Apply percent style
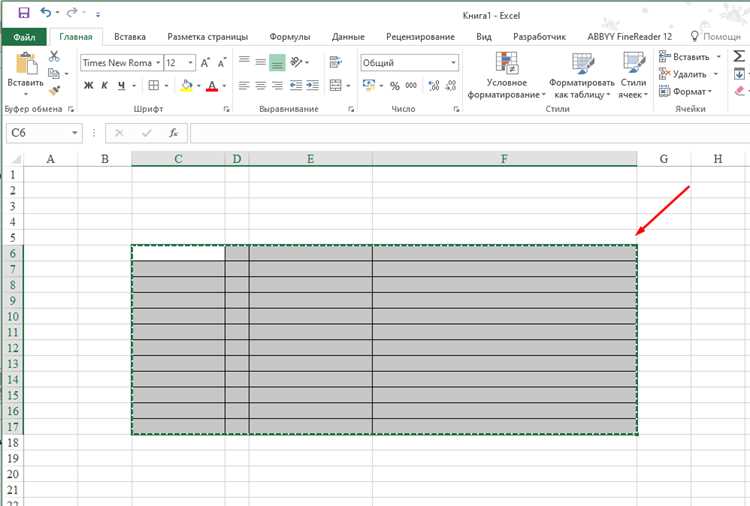The image size is (750, 506). (x=395, y=86)
